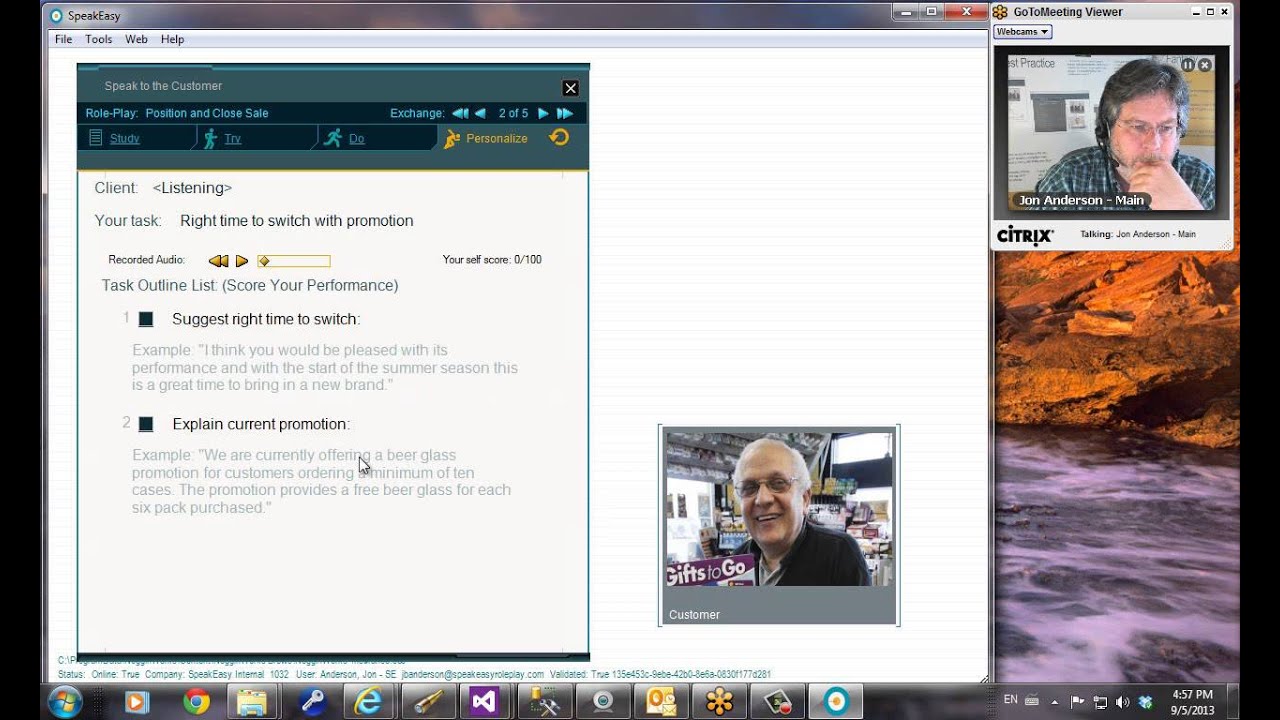This screenshot has height=720, width=1280.
Task: Go to previous exchange arrow
Action: [480, 113]
